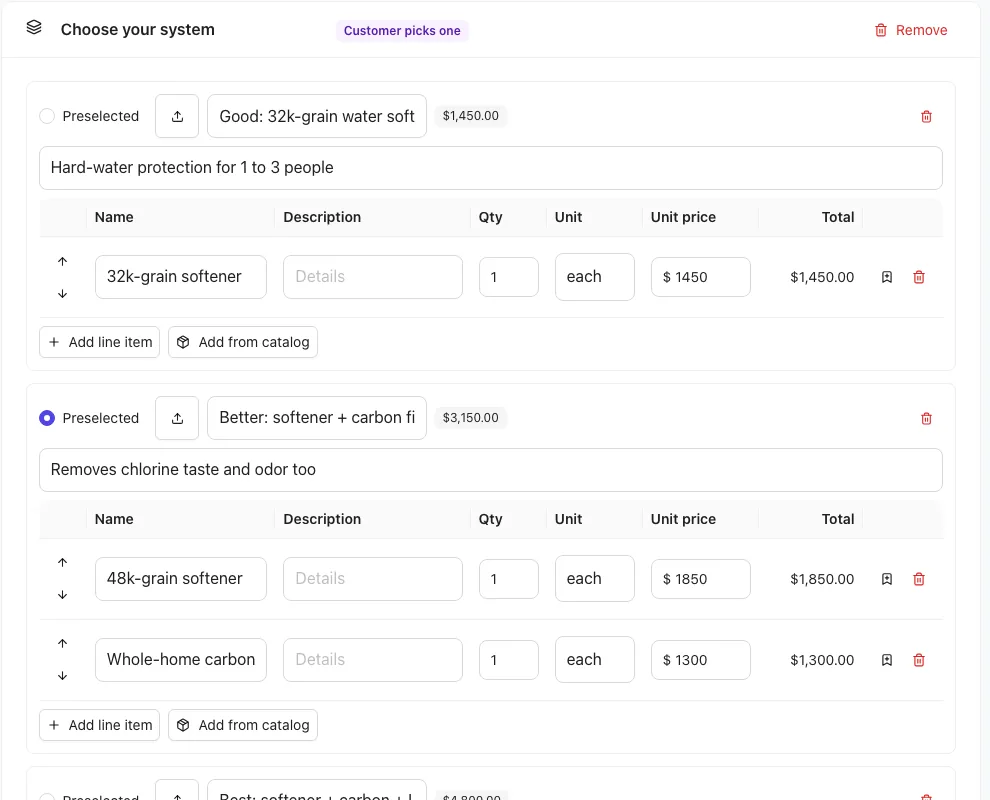The height and width of the screenshot is (800, 990).
Task: Add from catalog to Good option
Action: pos(243,342)
